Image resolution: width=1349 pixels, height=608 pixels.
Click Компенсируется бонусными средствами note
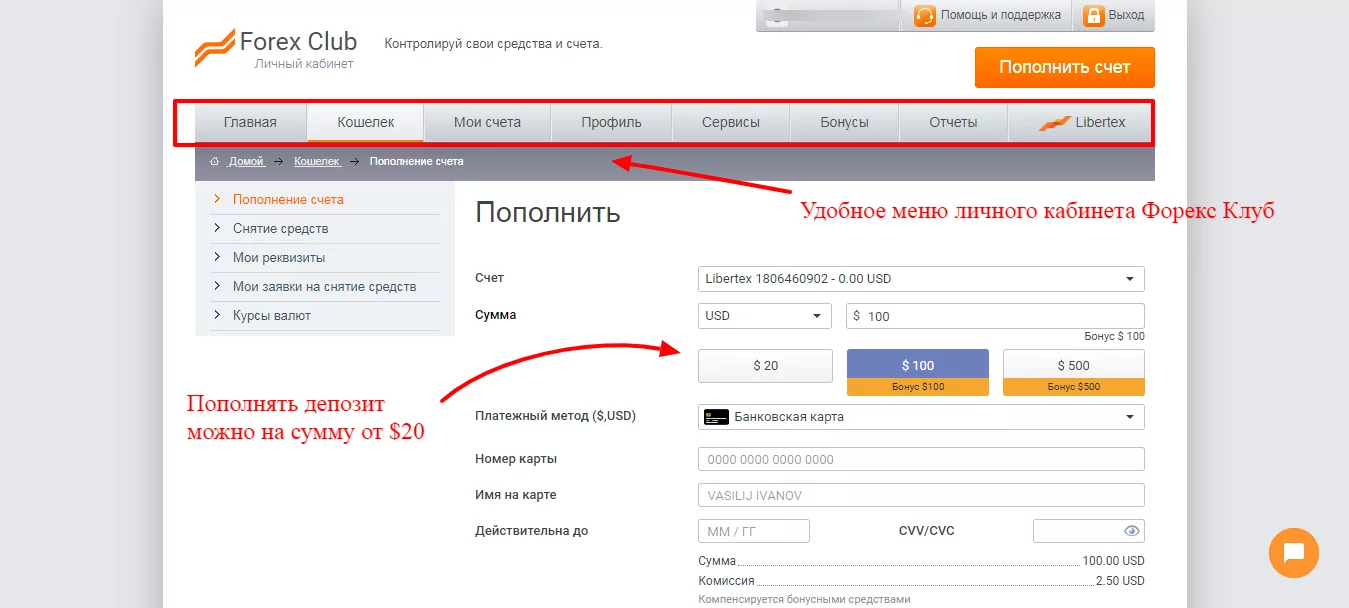(805, 600)
